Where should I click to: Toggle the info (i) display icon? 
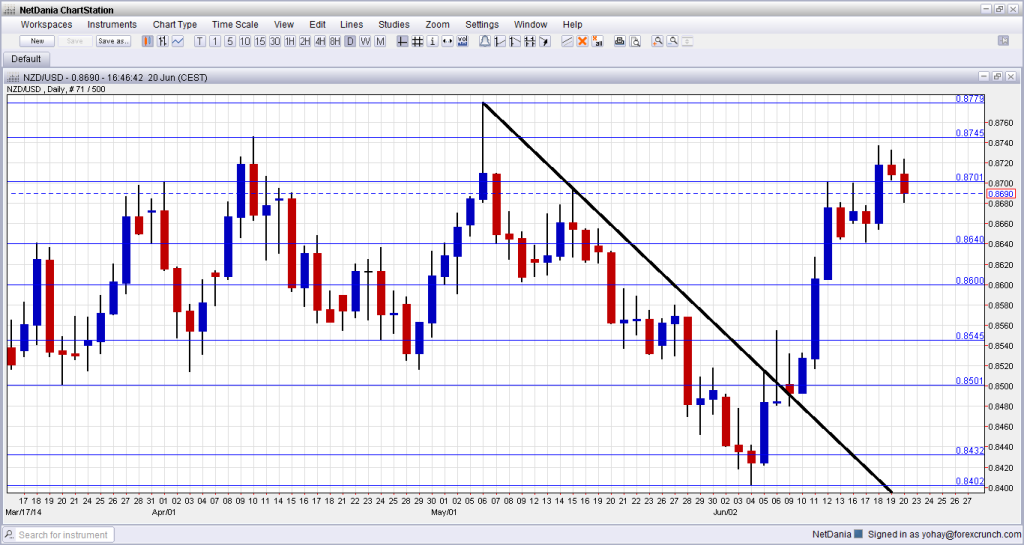point(432,41)
